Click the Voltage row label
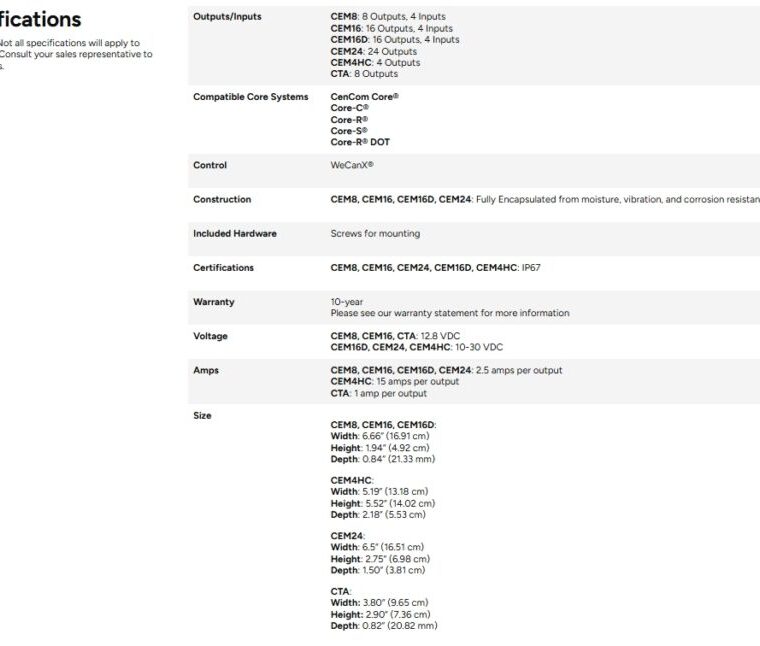 pyautogui.click(x=210, y=336)
